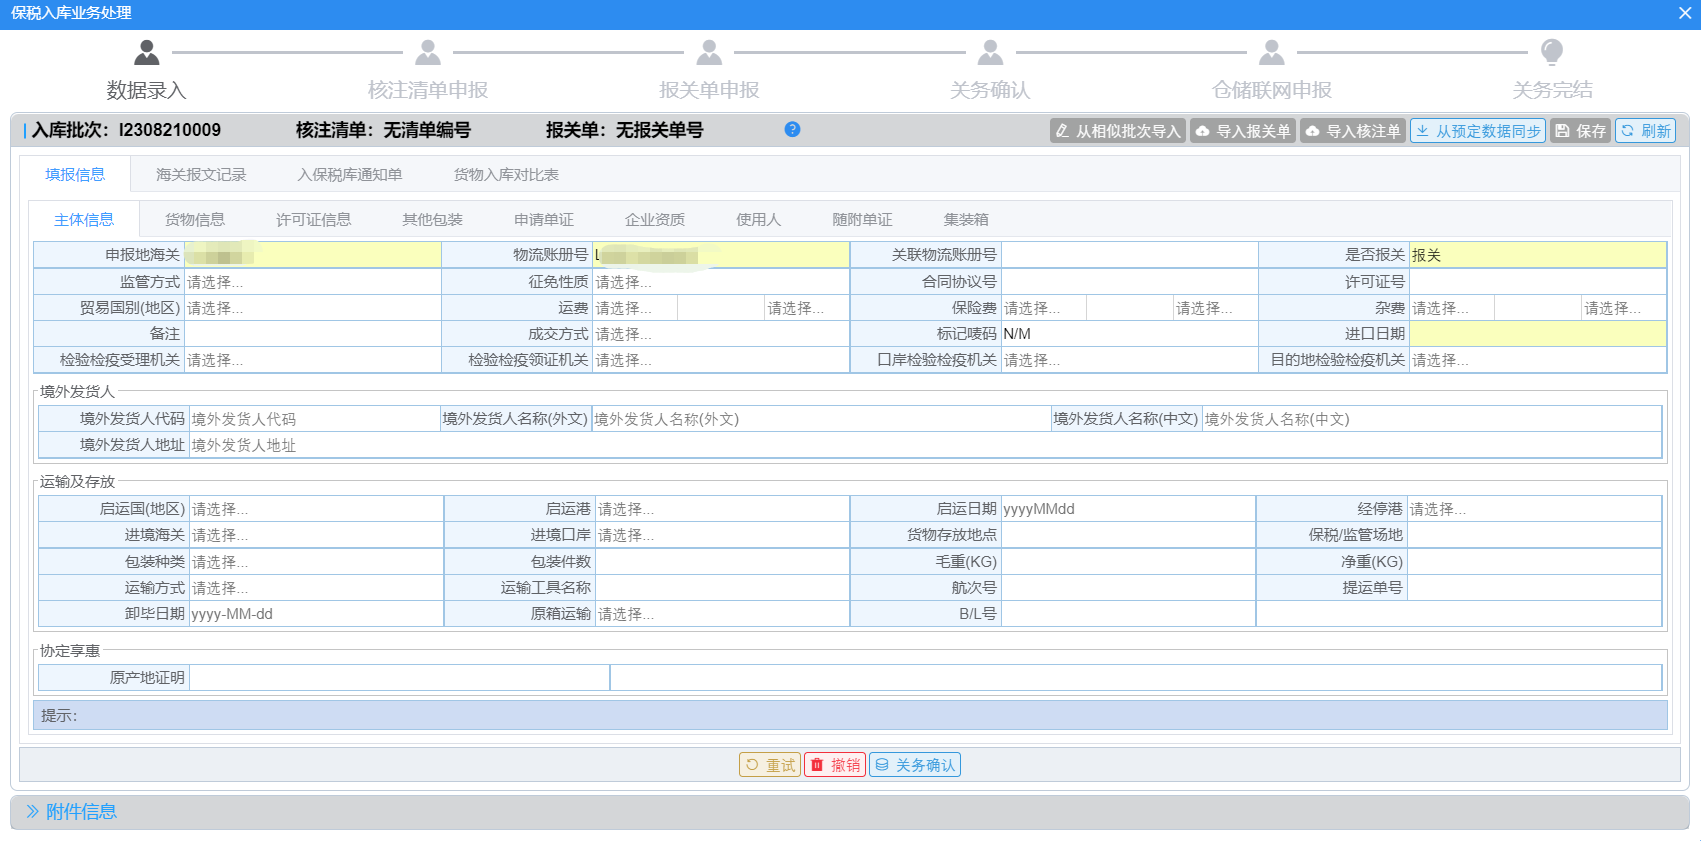This screenshot has width=1701, height=841.
Task: Open the first 保险费 dropdown
Action: click(x=1043, y=308)
